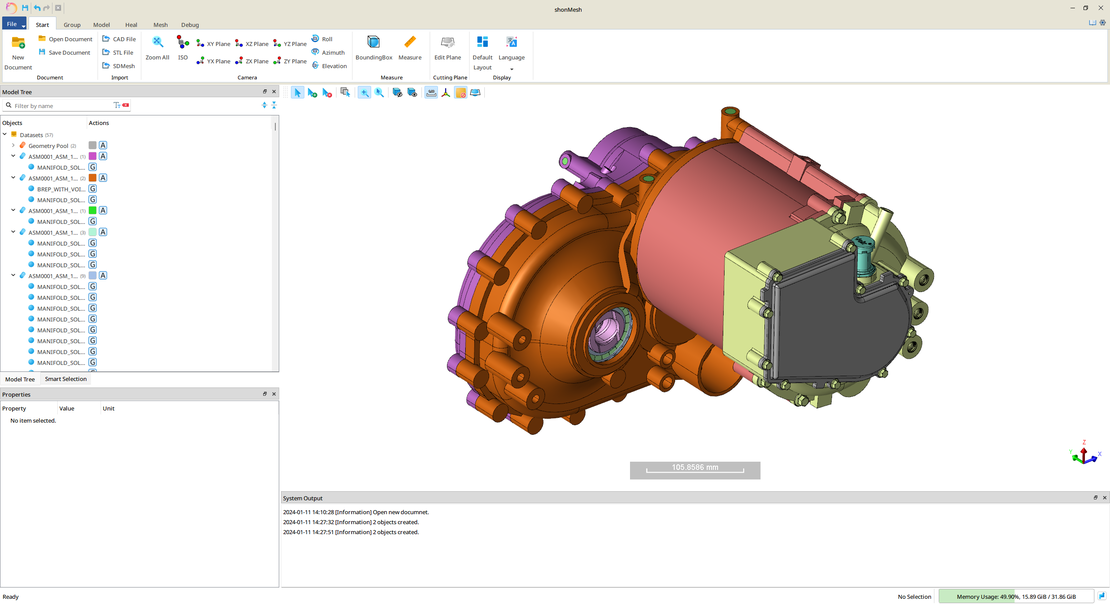The height and width of the screenshot is (604, 1110).
Task: Toggle the A action on the orange assembly row
Action: tap(103, 178)
